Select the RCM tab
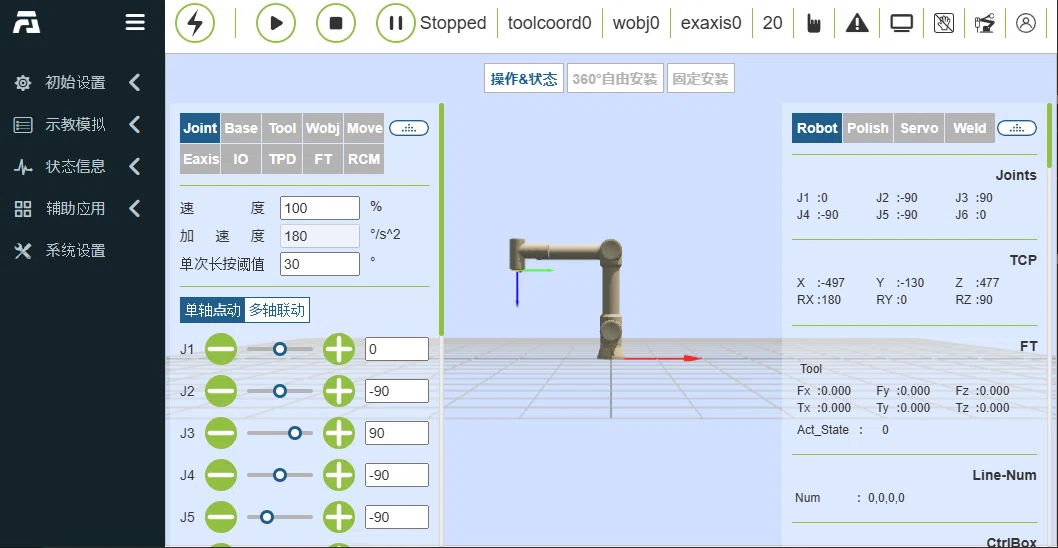The height and width of the screenshot is (548, 1058). coord(364,159)
